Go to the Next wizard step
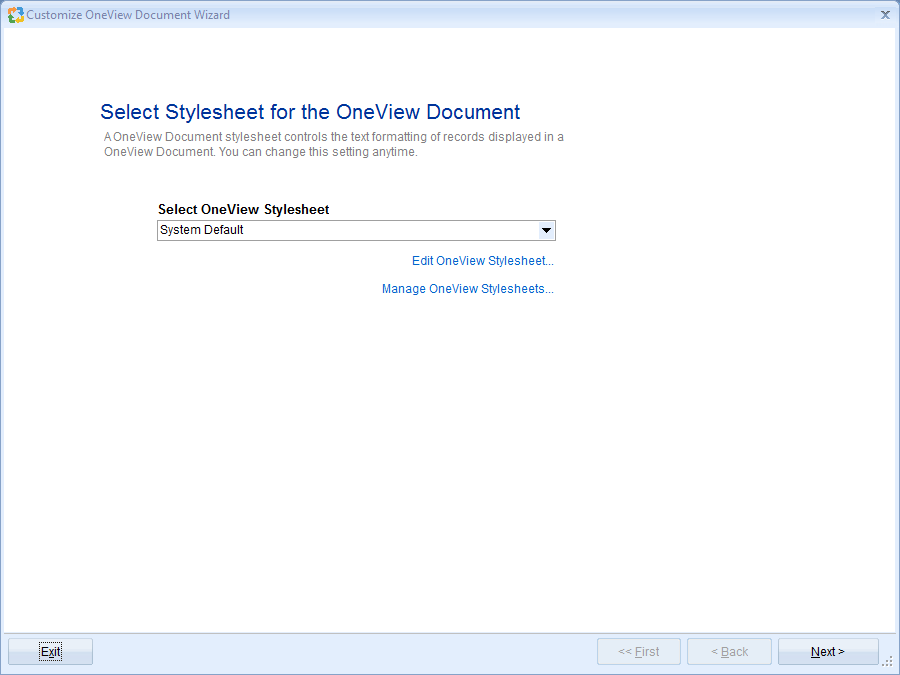Viewport: 900px width, 675px height. click(x=828, y=651)
